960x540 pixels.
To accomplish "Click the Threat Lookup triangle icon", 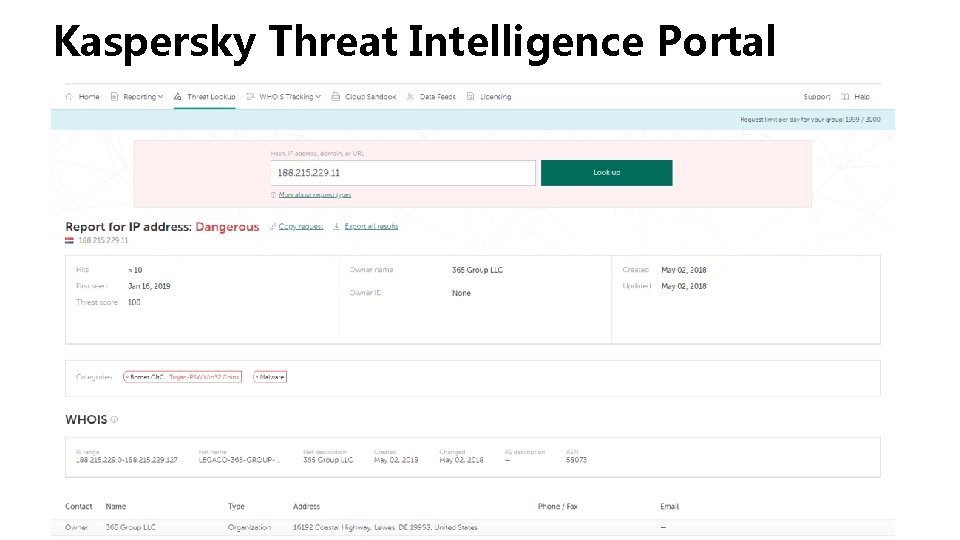I will tap(178, 97).
